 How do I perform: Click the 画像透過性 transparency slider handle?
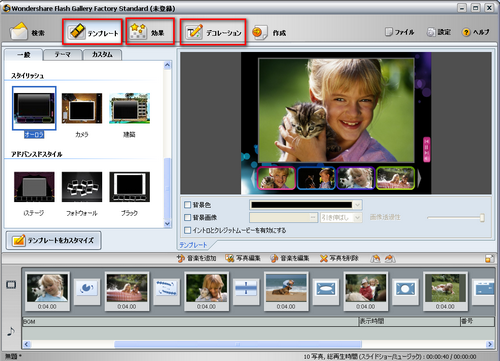(482, 218)
